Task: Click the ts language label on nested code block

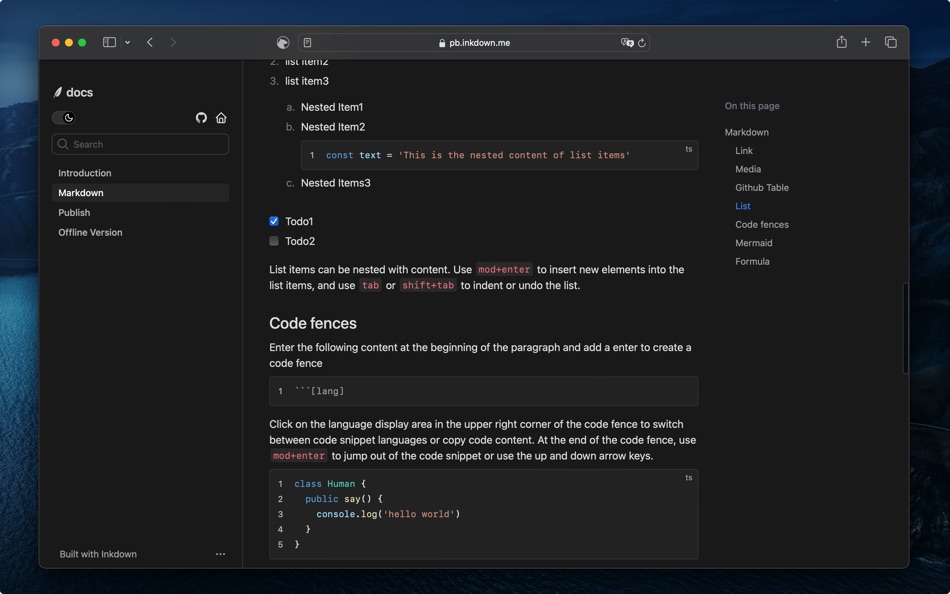Action: [x=689, y=149]
